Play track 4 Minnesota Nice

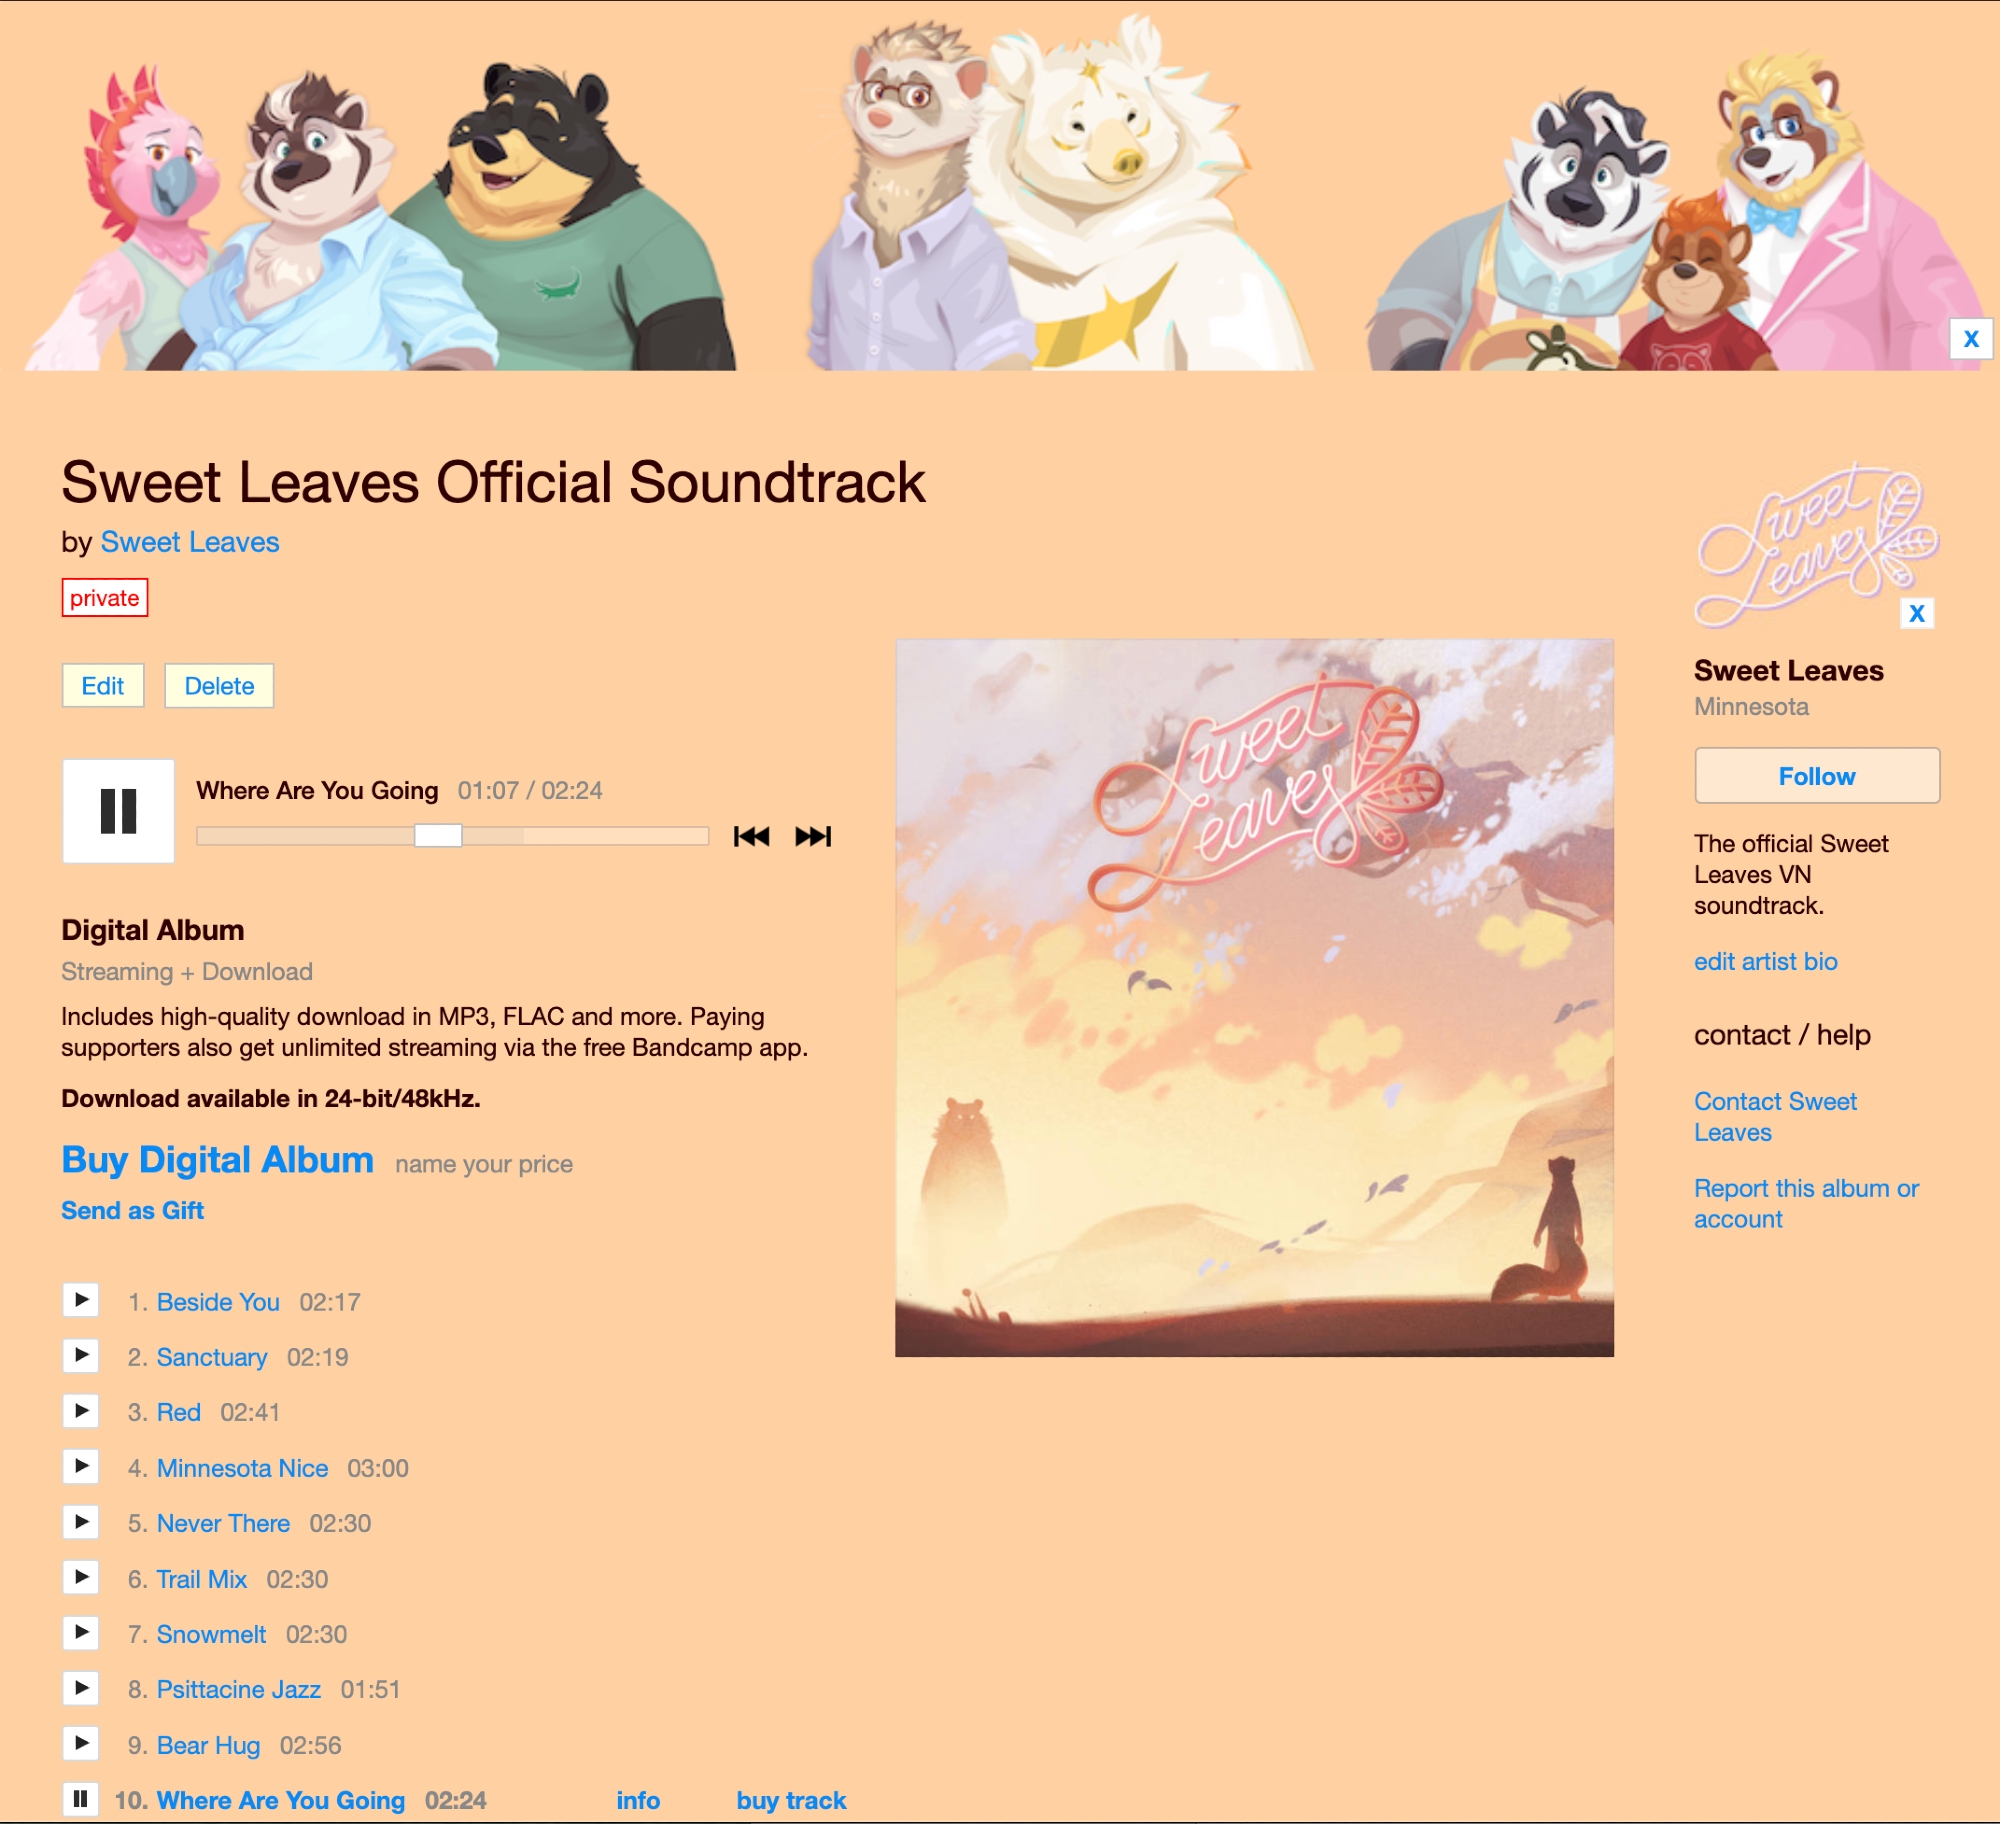(81, 1466)
